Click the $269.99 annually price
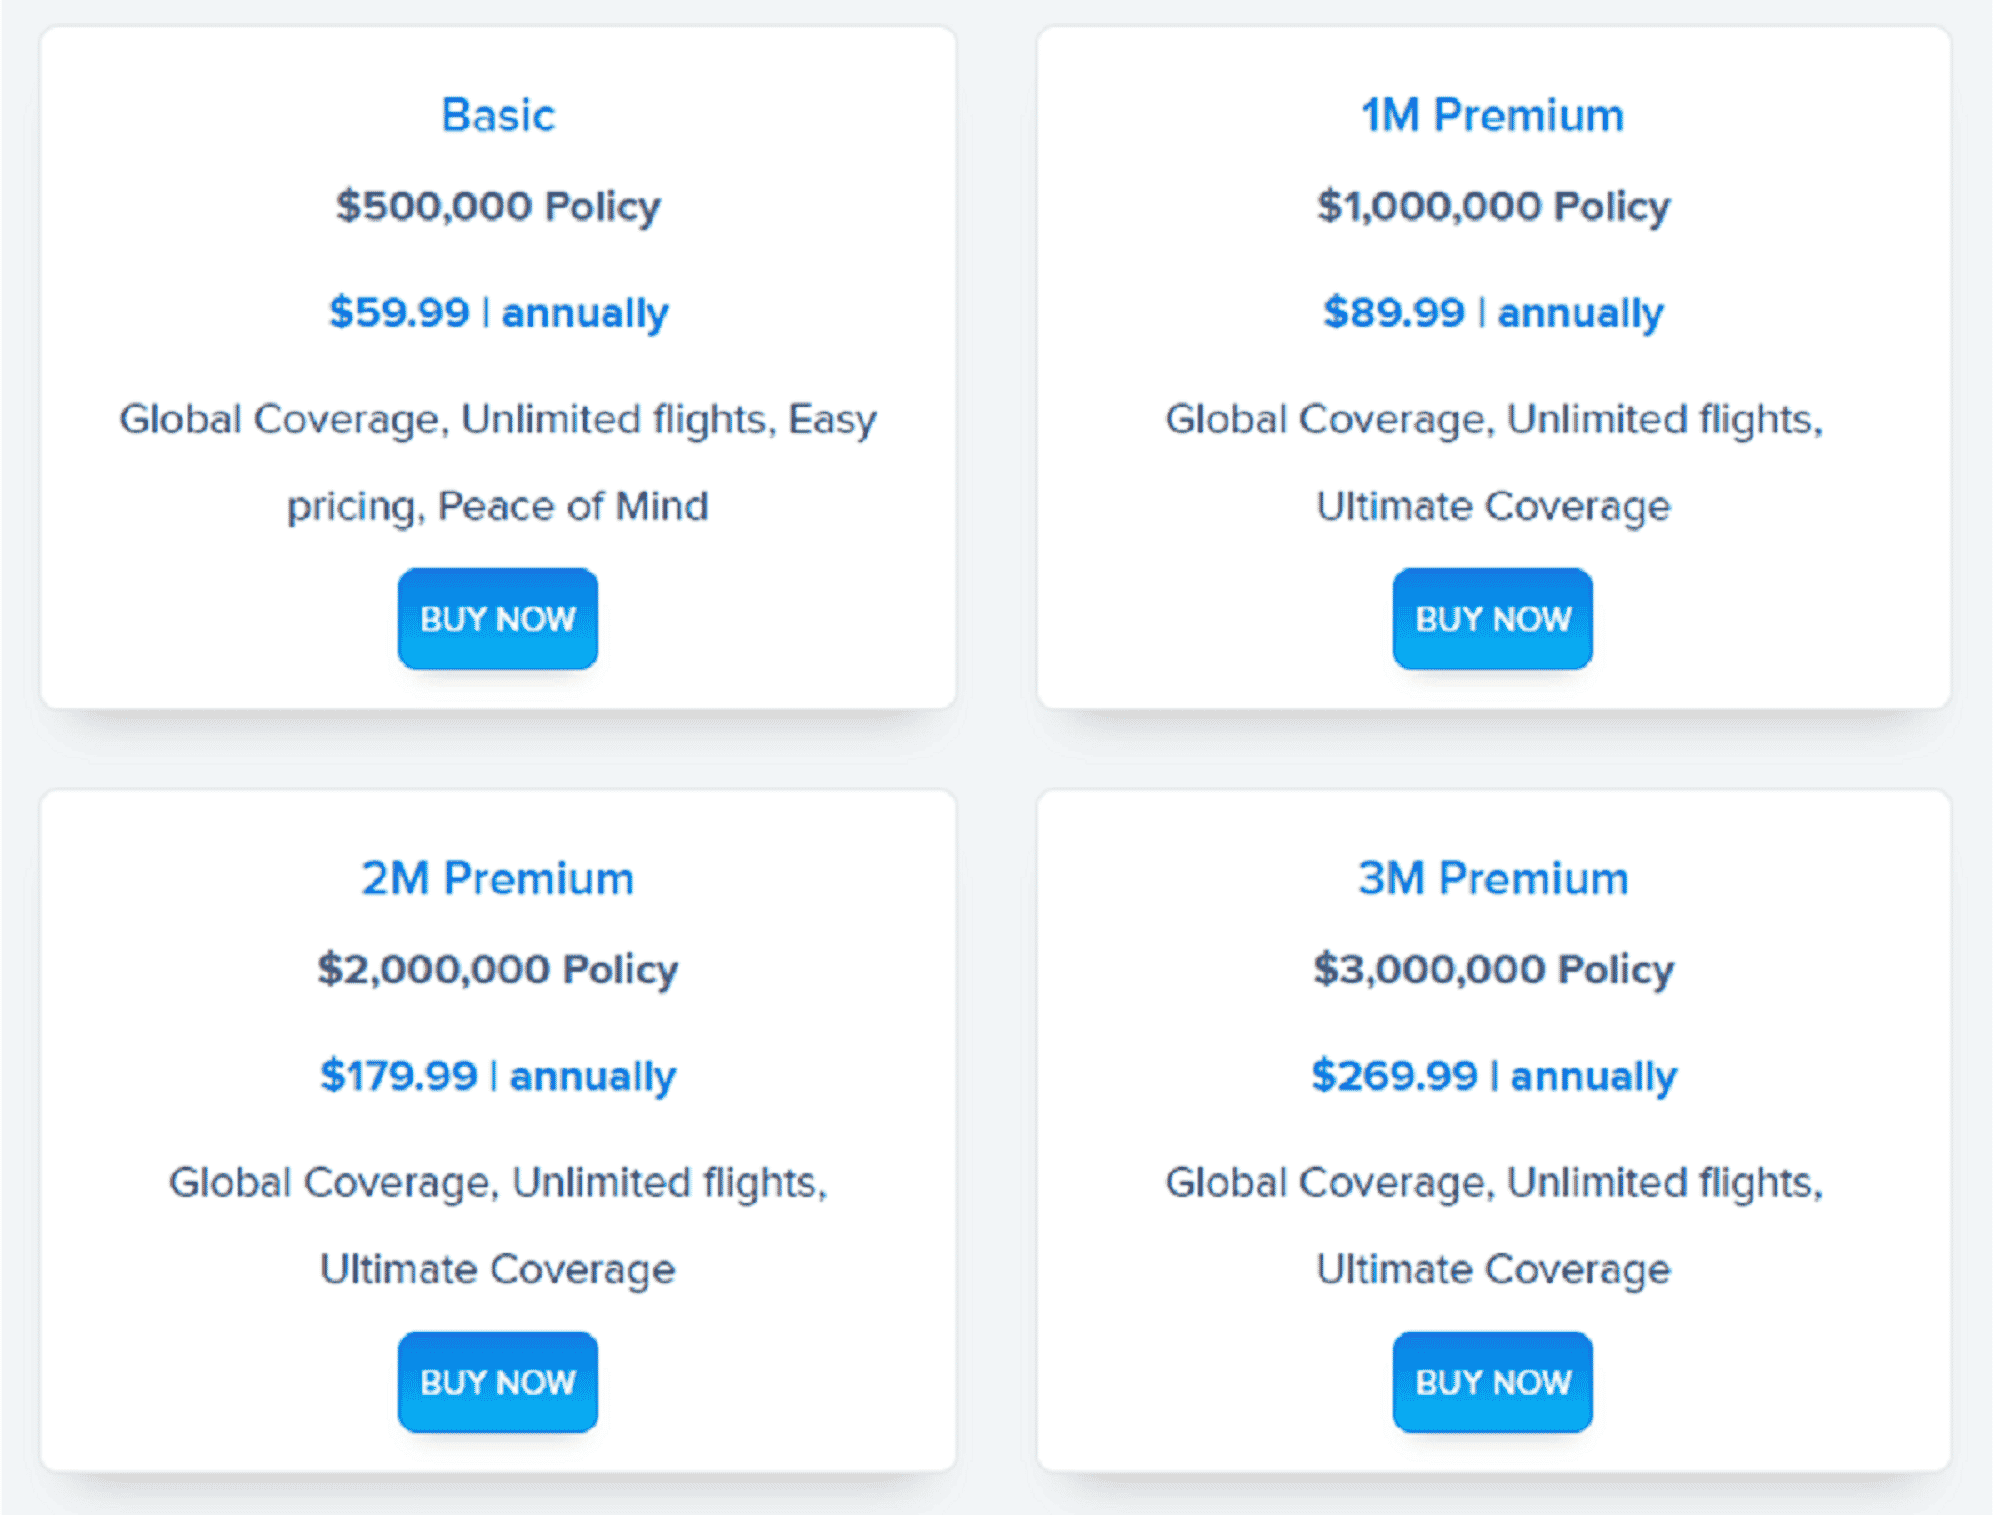The image size is (2000, 1515). coord(1493,1076)
